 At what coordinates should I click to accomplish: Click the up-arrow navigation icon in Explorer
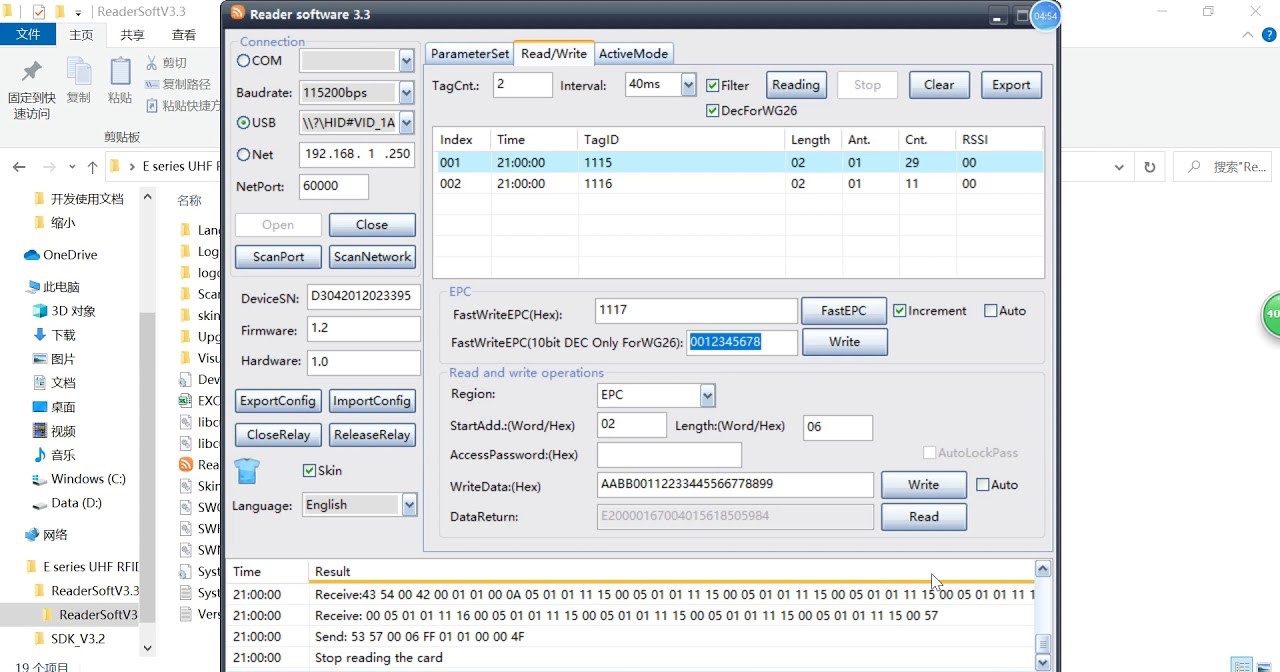(93, 167)
